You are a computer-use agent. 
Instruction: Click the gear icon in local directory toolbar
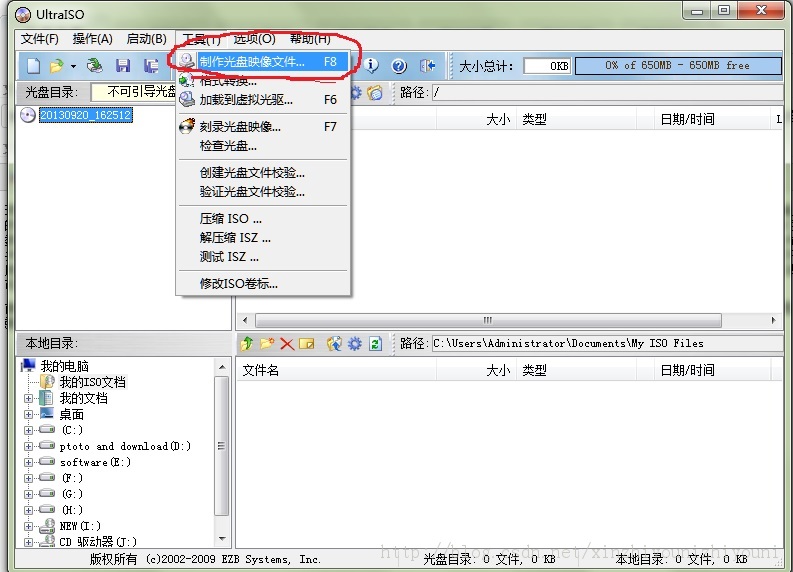point(355,344)
